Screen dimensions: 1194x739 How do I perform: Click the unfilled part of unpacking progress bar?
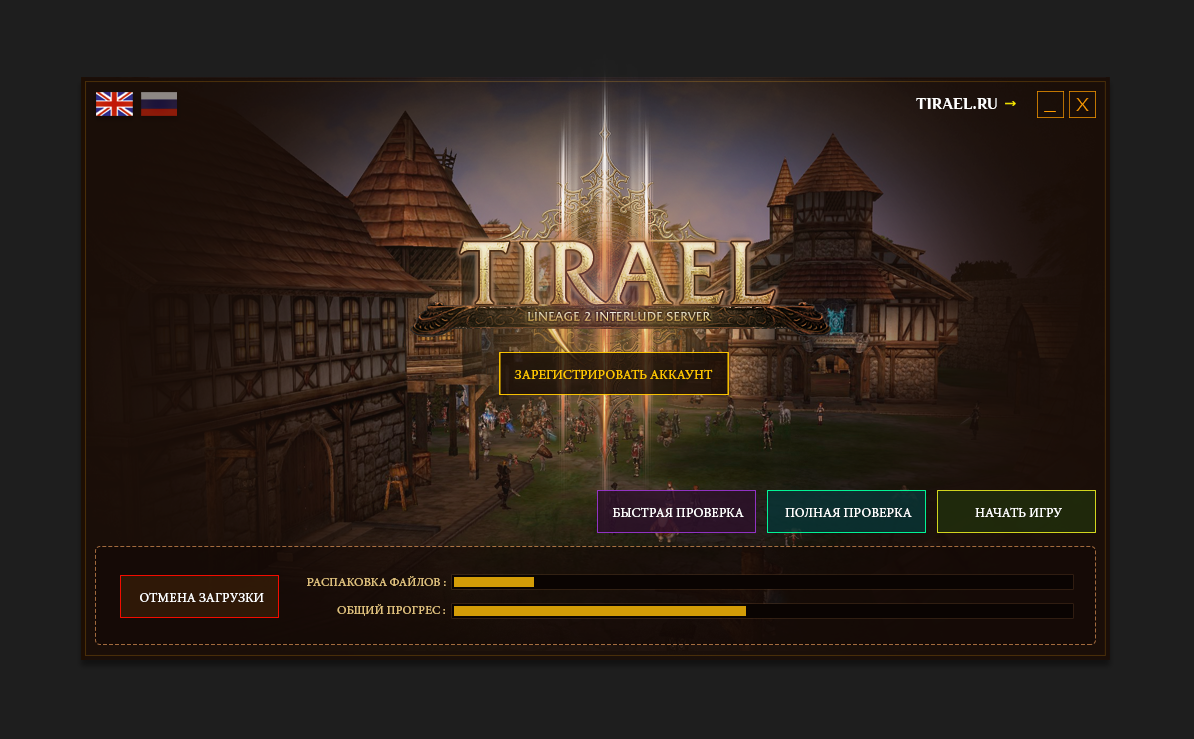coord(803,582)
